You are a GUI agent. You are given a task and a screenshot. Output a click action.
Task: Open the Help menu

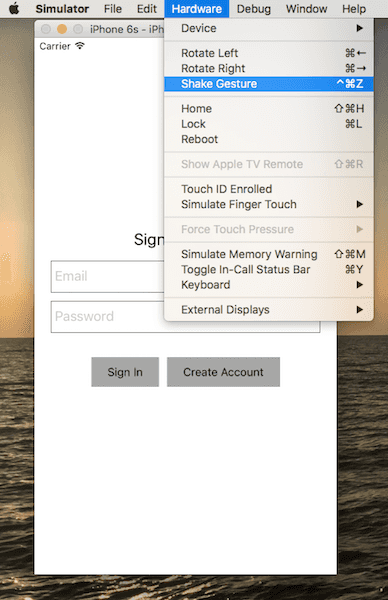pos(354,9)
